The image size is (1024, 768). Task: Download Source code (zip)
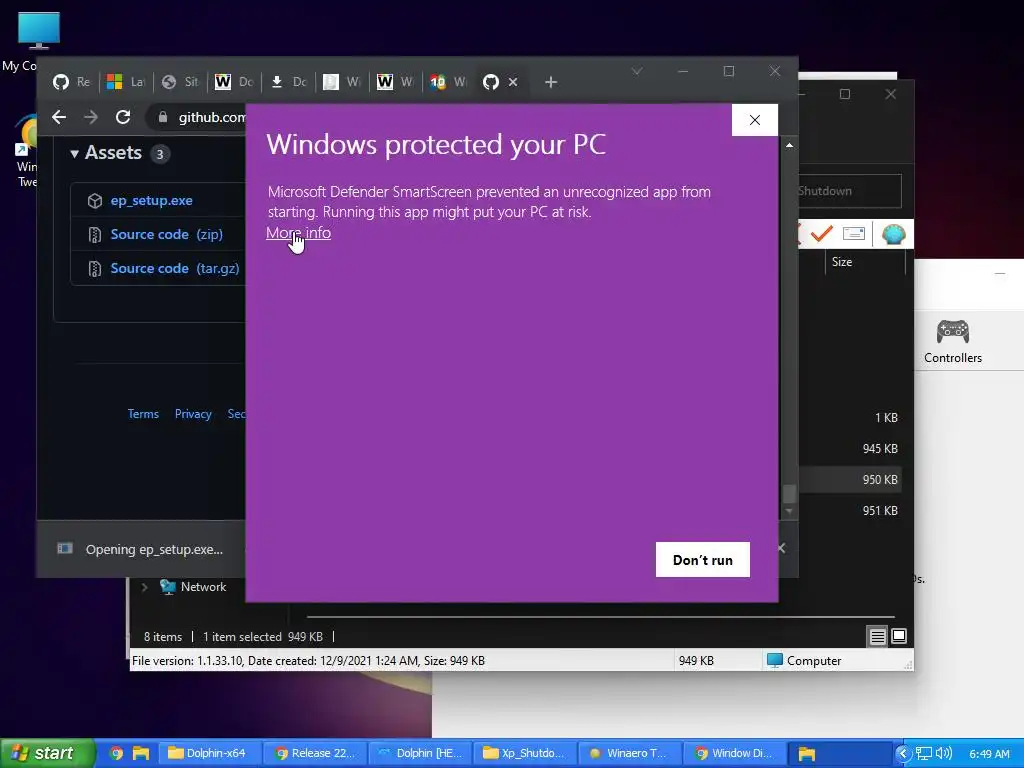tap(167, 234)
